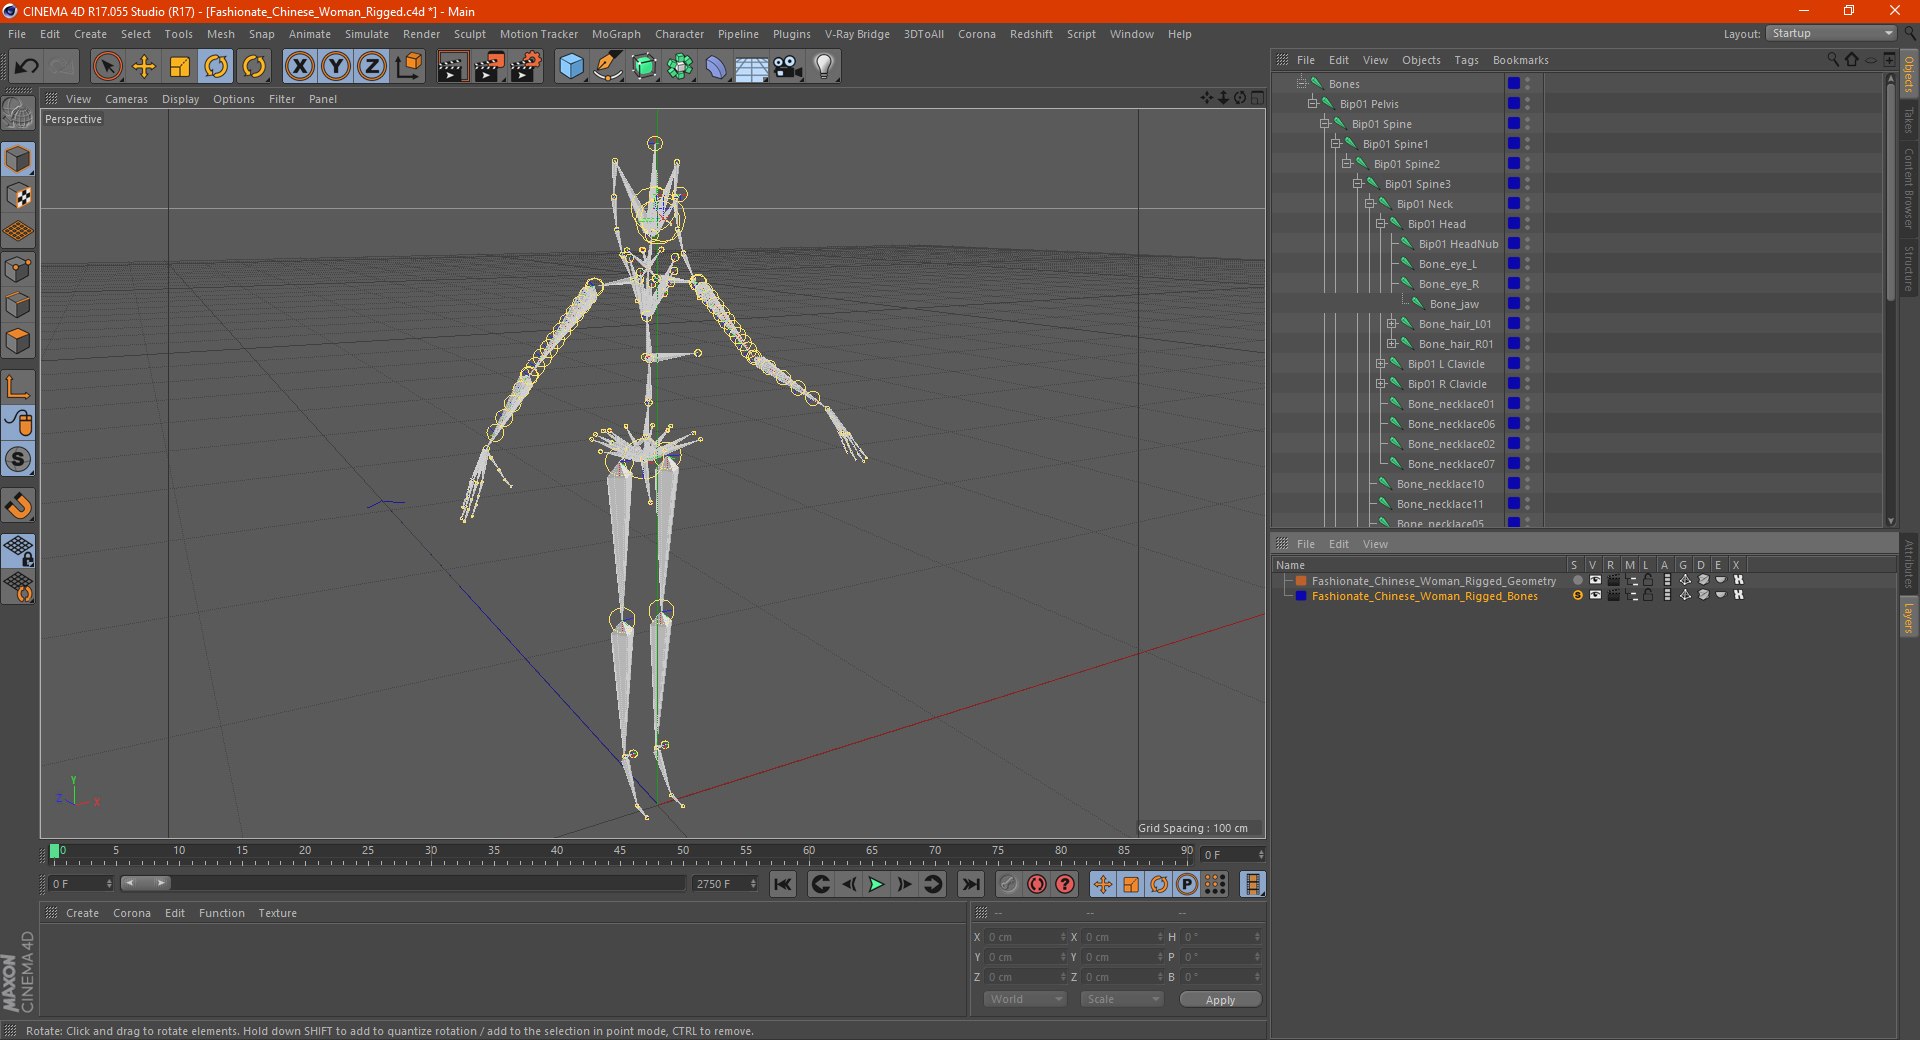Image resolution: width=1920 pixels, height=1040 pixels.
Task: Select the Live Selection tool
Action: point(107,67)
